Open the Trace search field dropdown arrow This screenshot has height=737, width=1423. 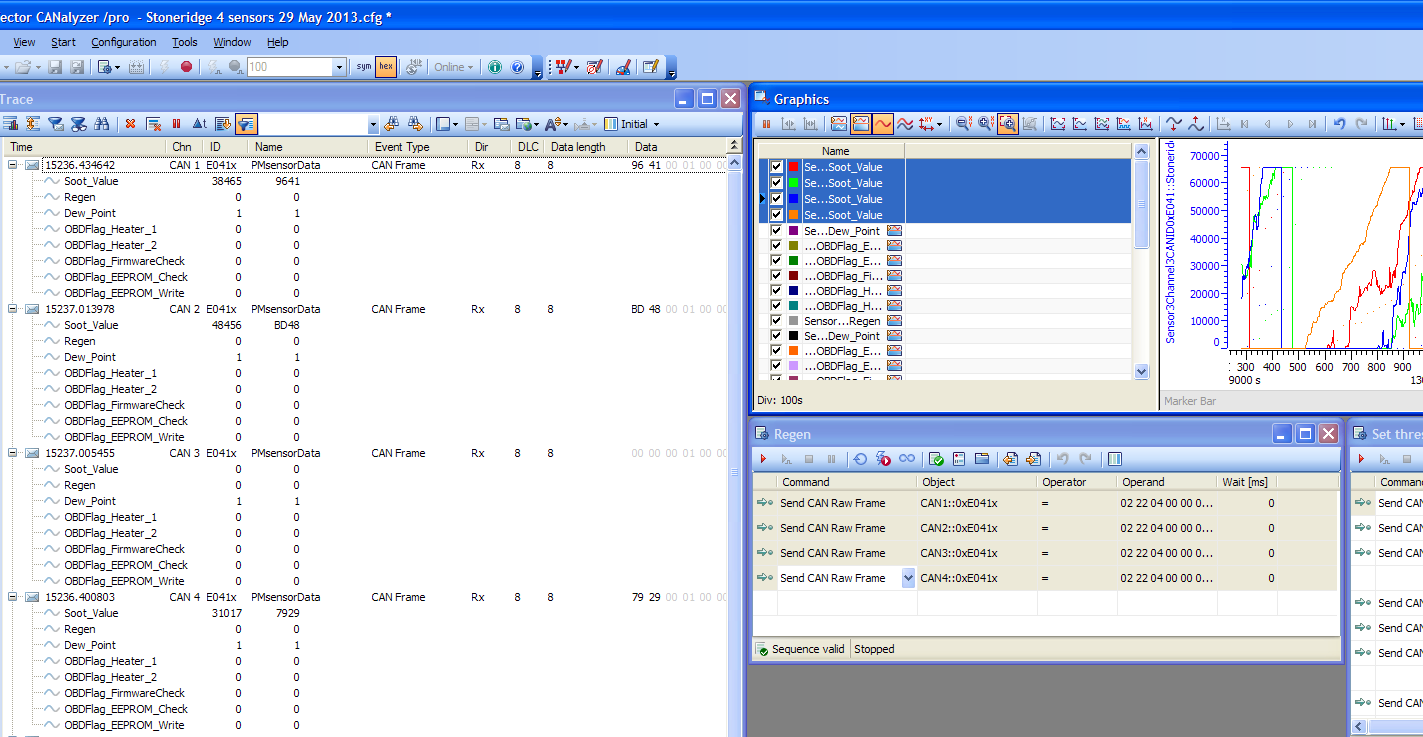(x=373, y=124)
